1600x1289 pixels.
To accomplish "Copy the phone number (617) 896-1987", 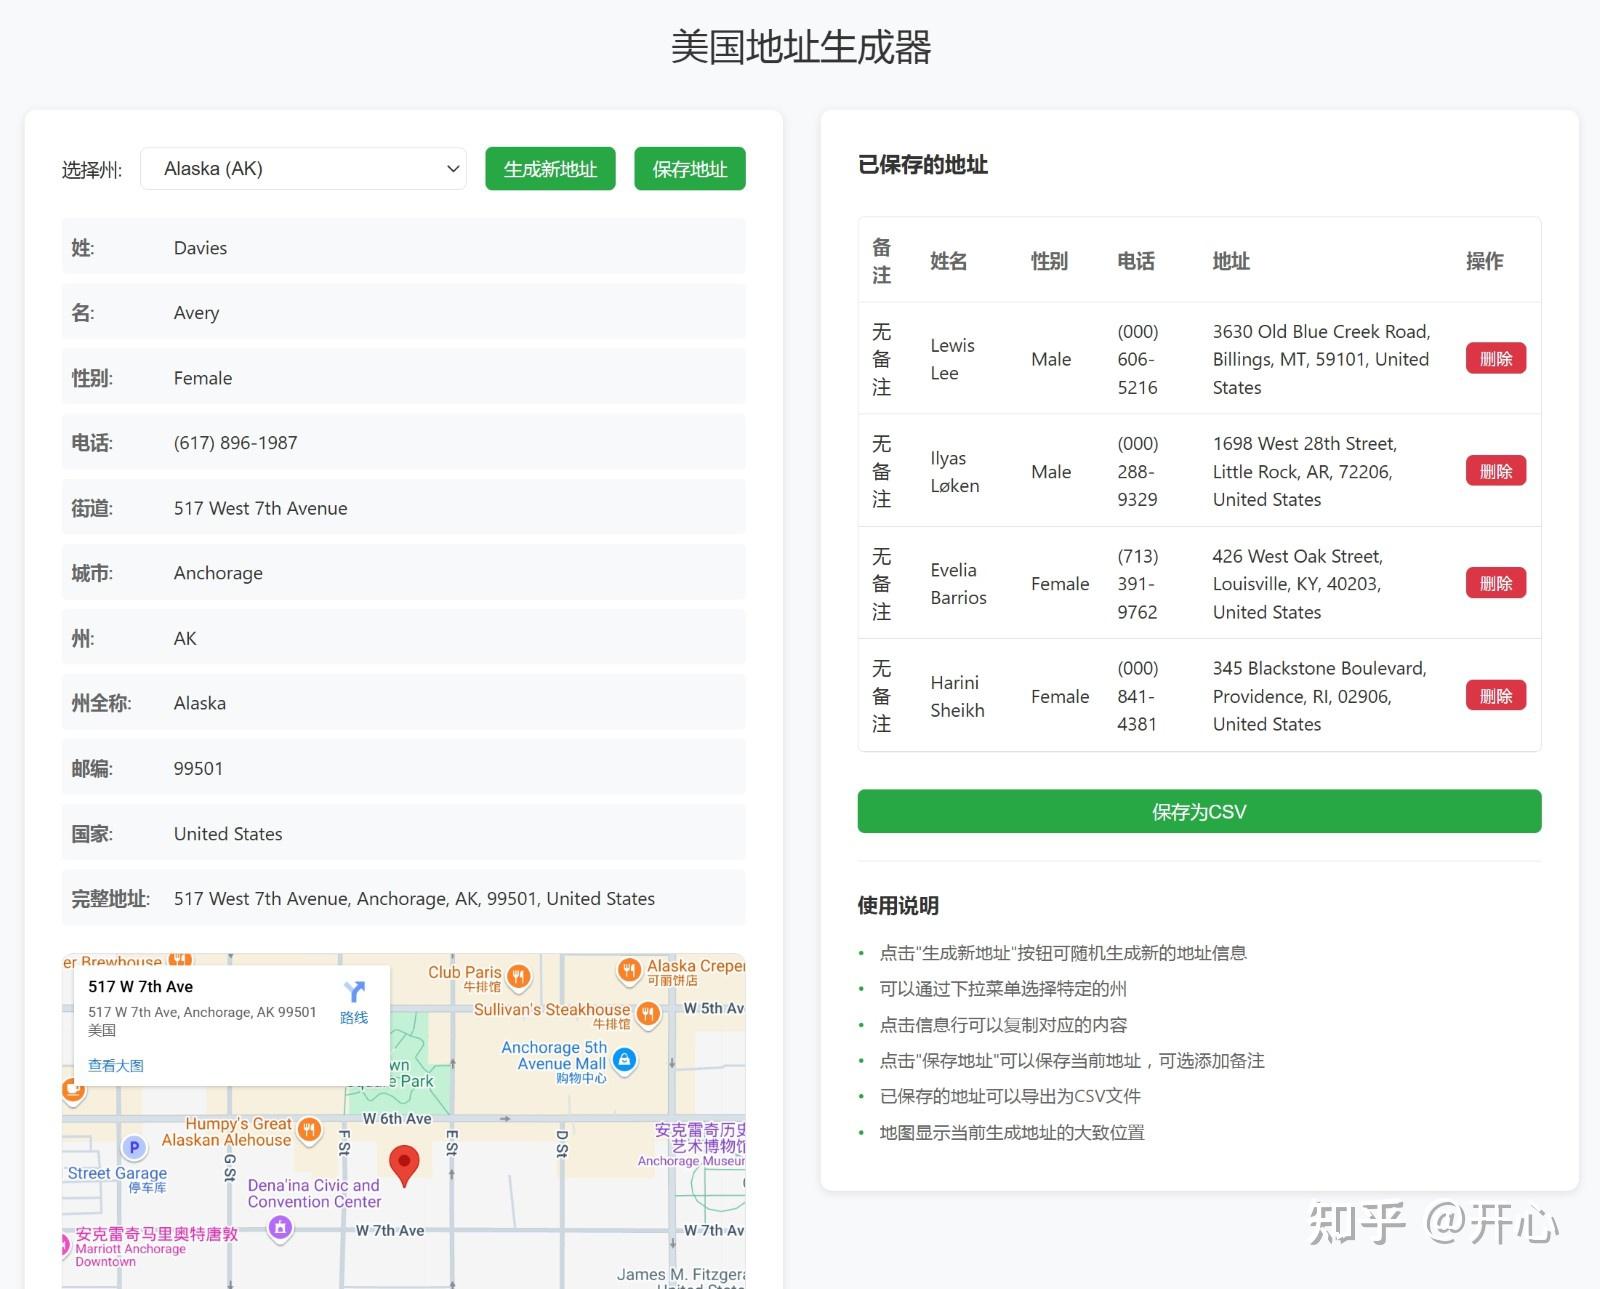I will 404,442.
